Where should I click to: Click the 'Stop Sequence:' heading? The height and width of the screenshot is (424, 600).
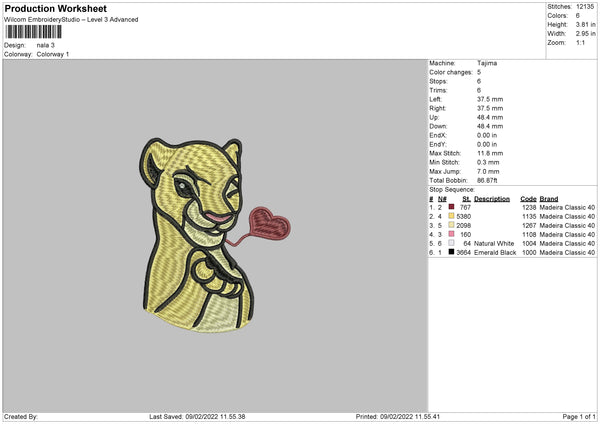point(452,190)
